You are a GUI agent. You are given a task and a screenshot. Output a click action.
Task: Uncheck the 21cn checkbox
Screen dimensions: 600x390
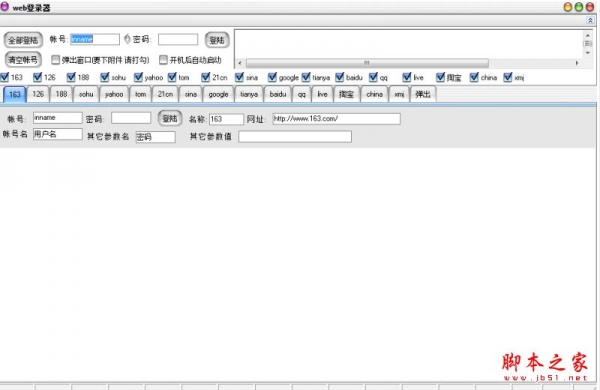click(x=206, y=77)
